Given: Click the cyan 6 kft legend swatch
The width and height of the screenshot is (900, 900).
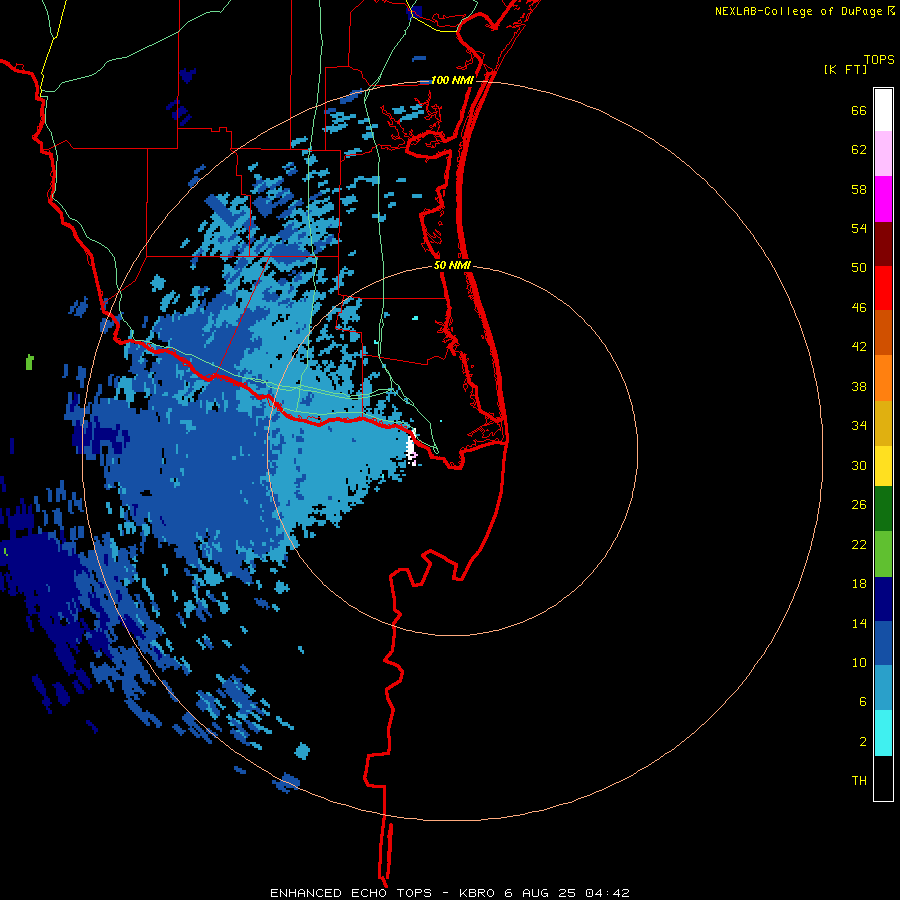Looking at the screenshot, I should 883,733.
